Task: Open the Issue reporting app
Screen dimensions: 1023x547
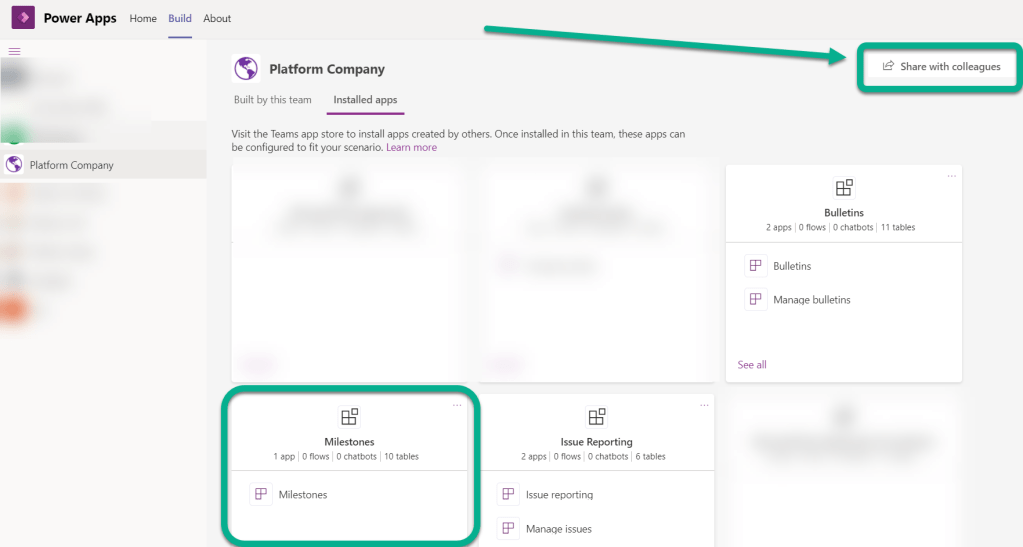Action: (x=559, y=494)
